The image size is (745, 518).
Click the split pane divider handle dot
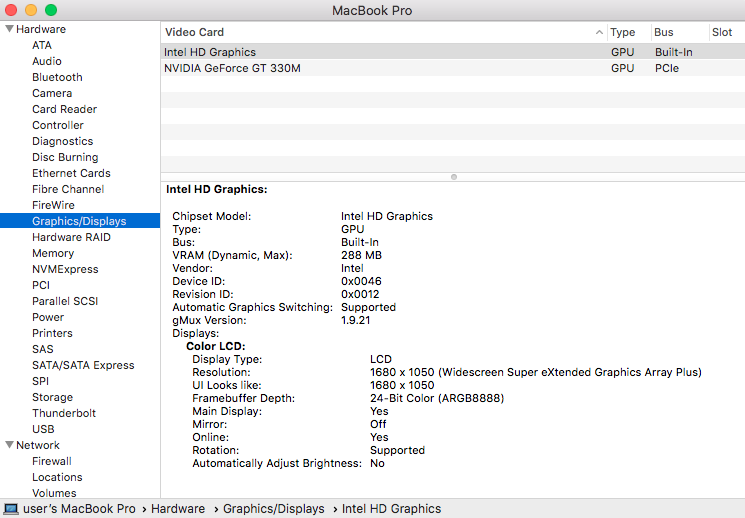[x=454, y=177]
